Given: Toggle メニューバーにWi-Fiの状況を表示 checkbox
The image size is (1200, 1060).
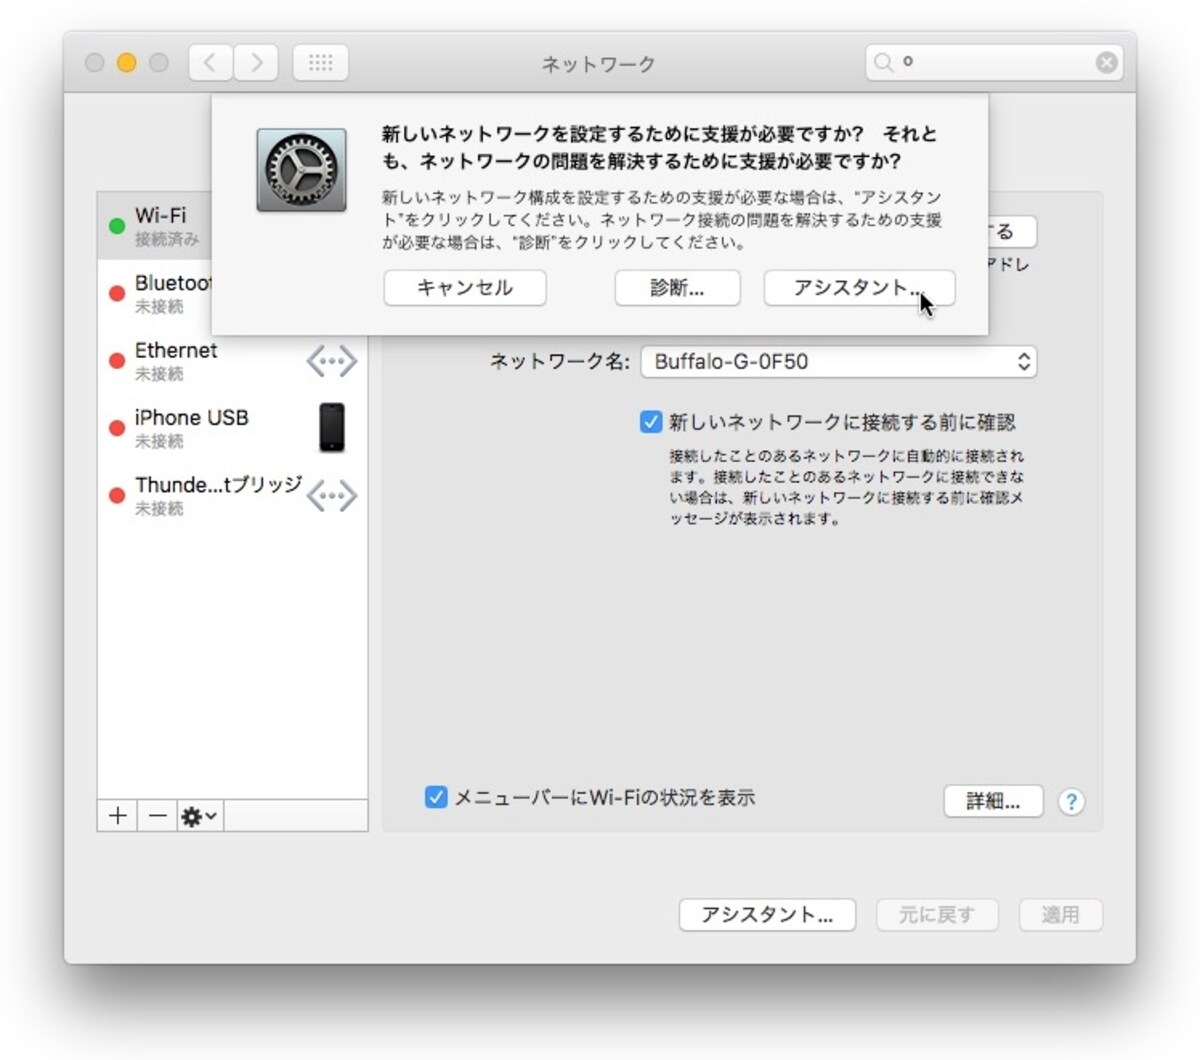Looking at the screenshot, I should (x=436, y=797).
